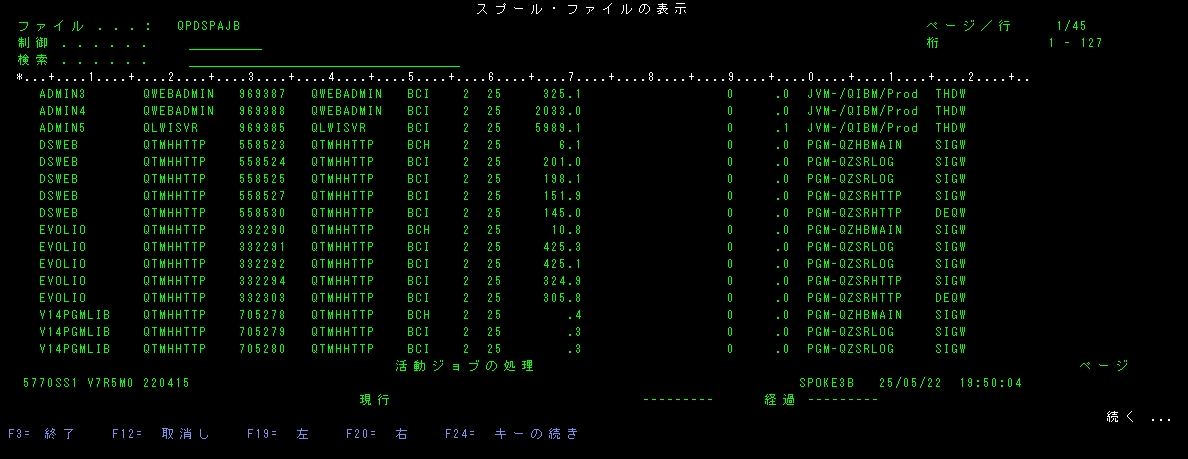Click the QPDSPAJB file name

pyautogui.click(x=208, y=26)
